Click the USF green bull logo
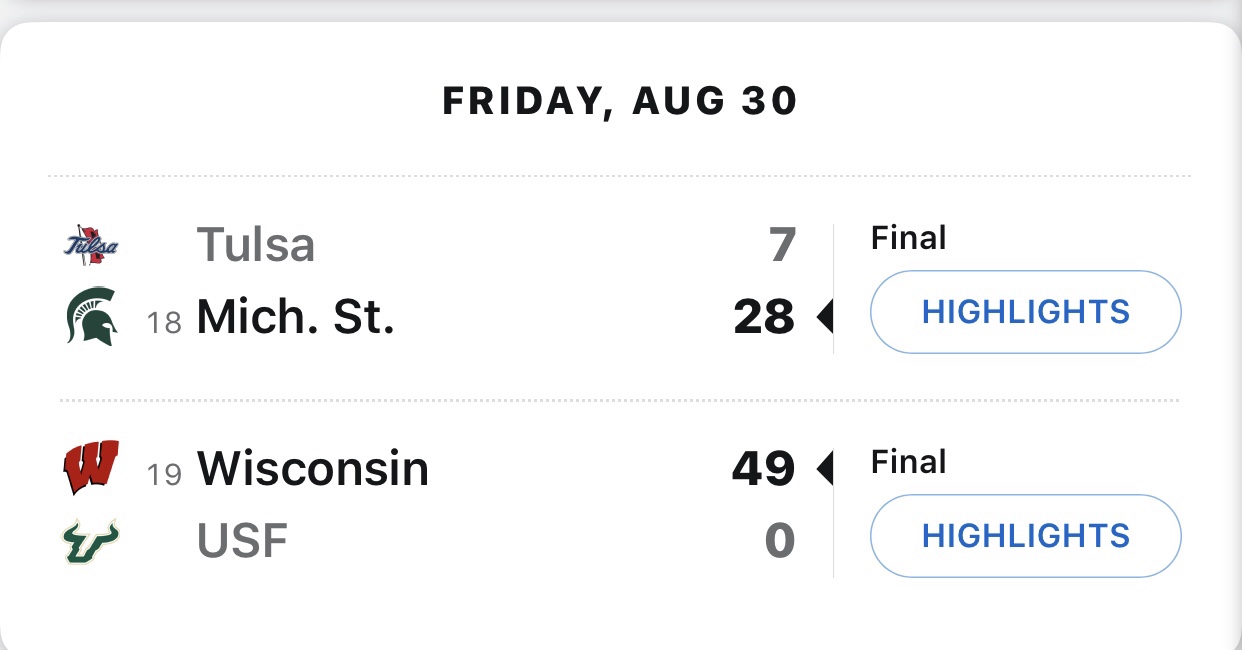This screenshot has width=1242, height=650. point(91,542)
